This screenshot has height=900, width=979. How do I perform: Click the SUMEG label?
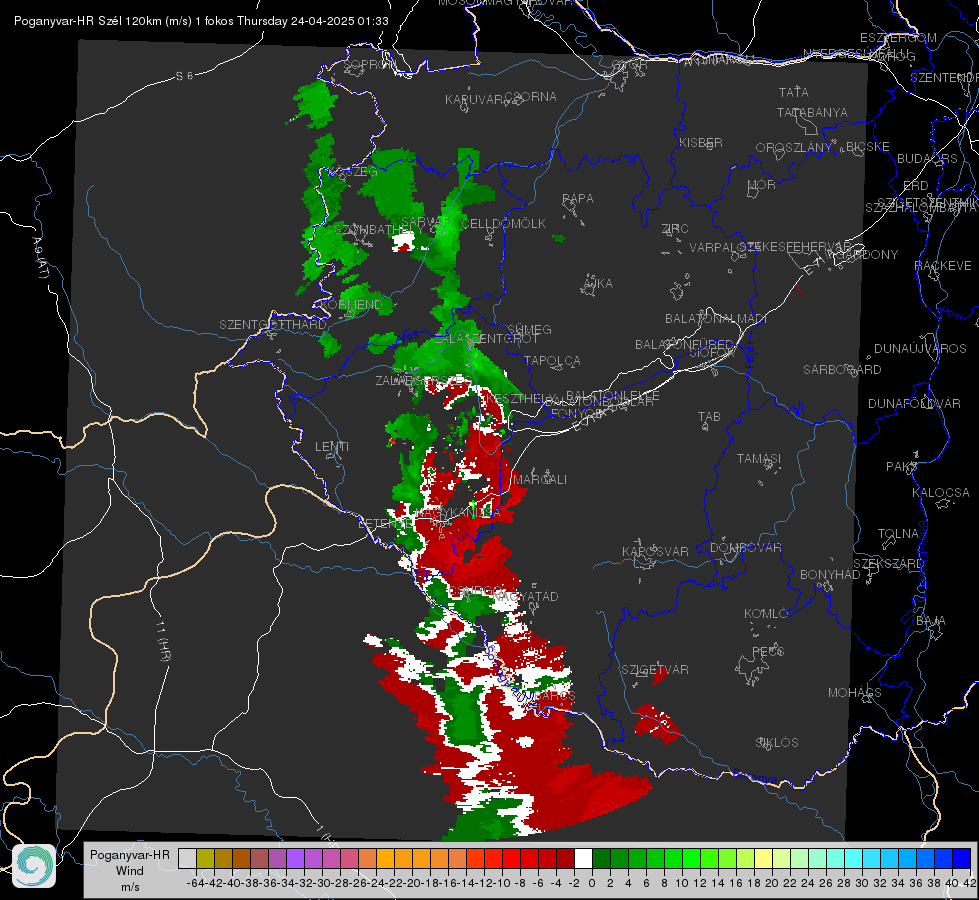click(x=529, y=330)
